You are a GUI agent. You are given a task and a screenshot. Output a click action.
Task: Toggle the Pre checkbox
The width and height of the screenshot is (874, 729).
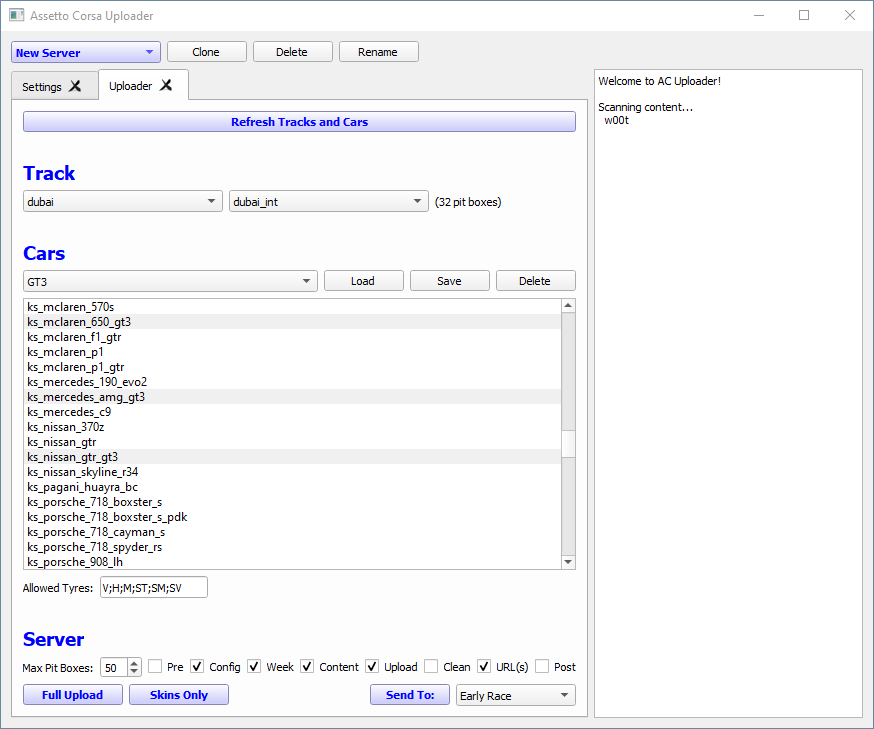155,666
